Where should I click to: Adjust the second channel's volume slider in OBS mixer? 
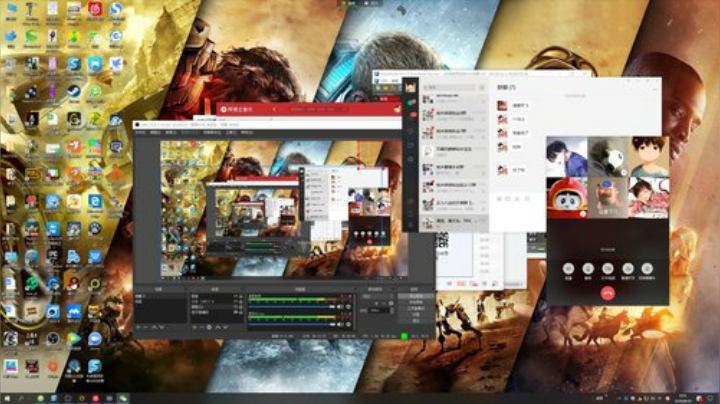coord(292,324)
